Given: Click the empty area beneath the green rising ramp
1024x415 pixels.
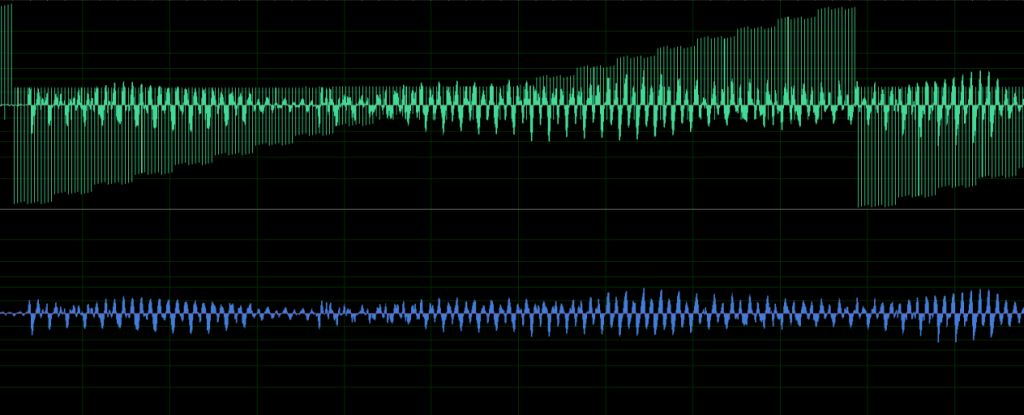Looking at the screenshot, I should (600, 175).
